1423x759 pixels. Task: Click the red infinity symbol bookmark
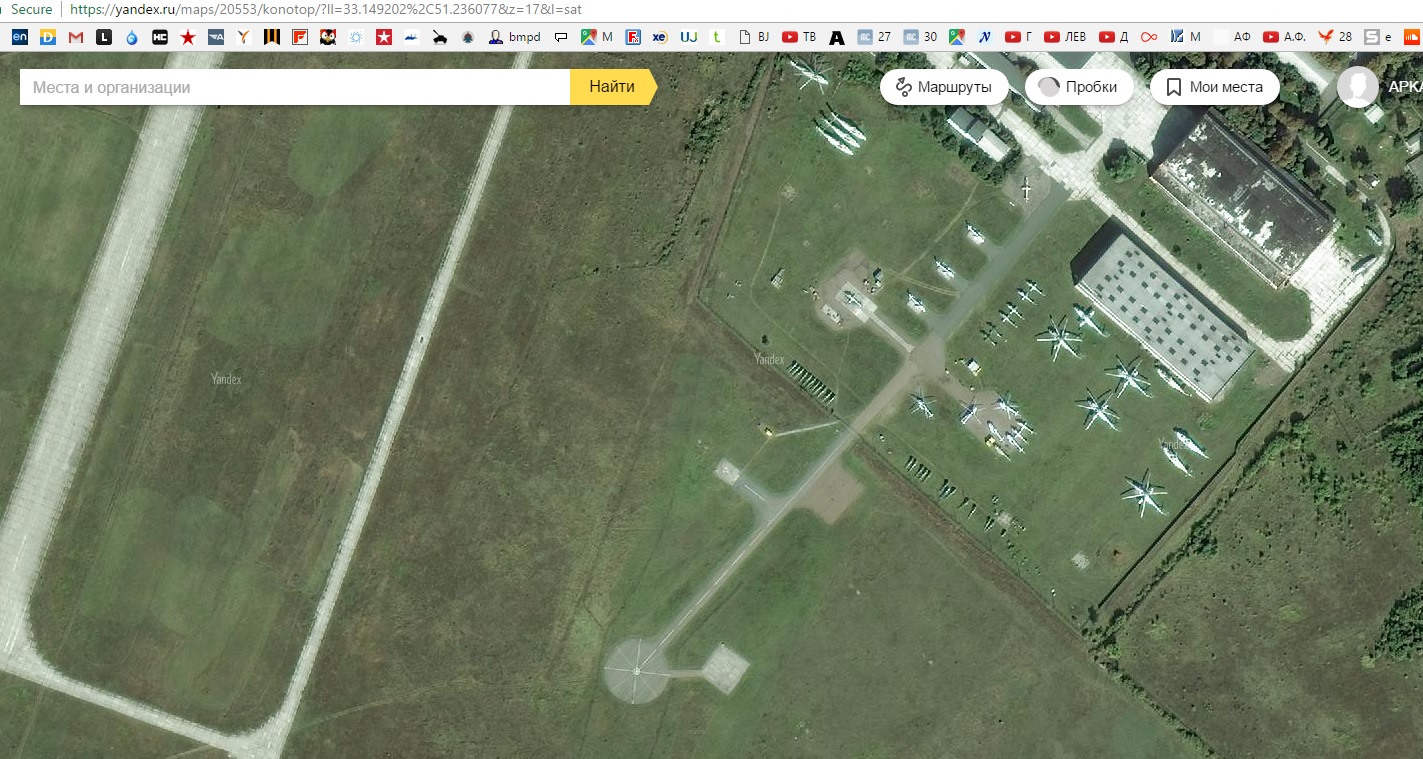(1149, 37)
